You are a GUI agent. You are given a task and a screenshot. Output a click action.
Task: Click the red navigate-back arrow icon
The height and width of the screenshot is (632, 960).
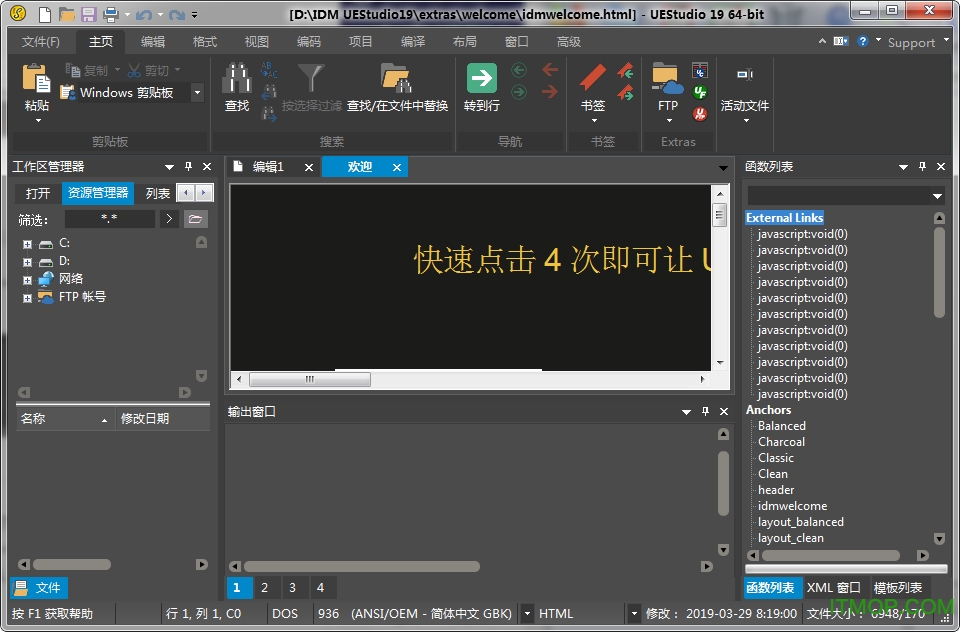click(550, 70)
